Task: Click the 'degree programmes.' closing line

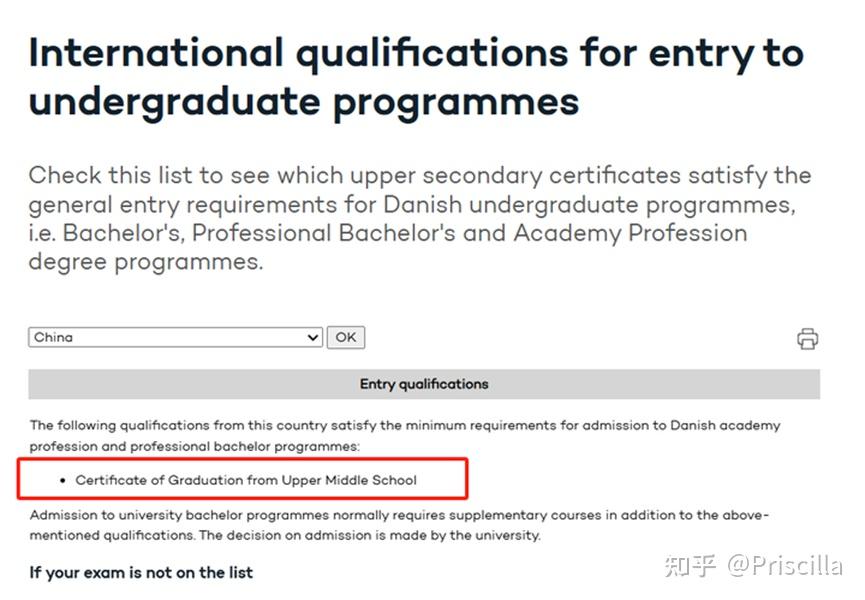Action: click(x=146, y=262)
